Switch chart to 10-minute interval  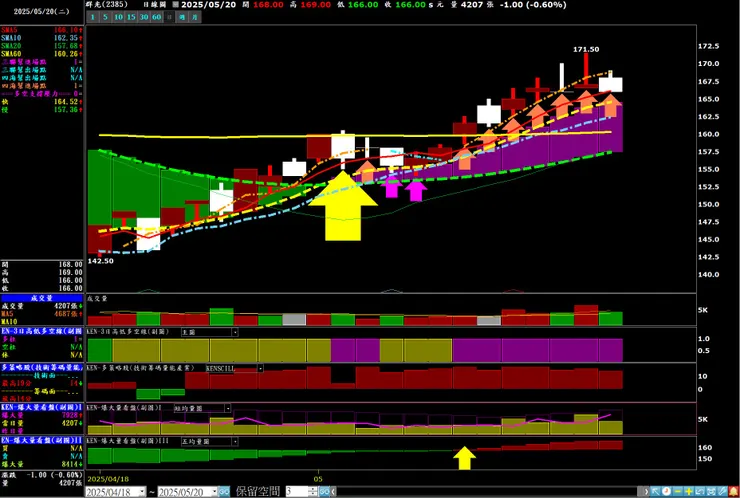118,17
